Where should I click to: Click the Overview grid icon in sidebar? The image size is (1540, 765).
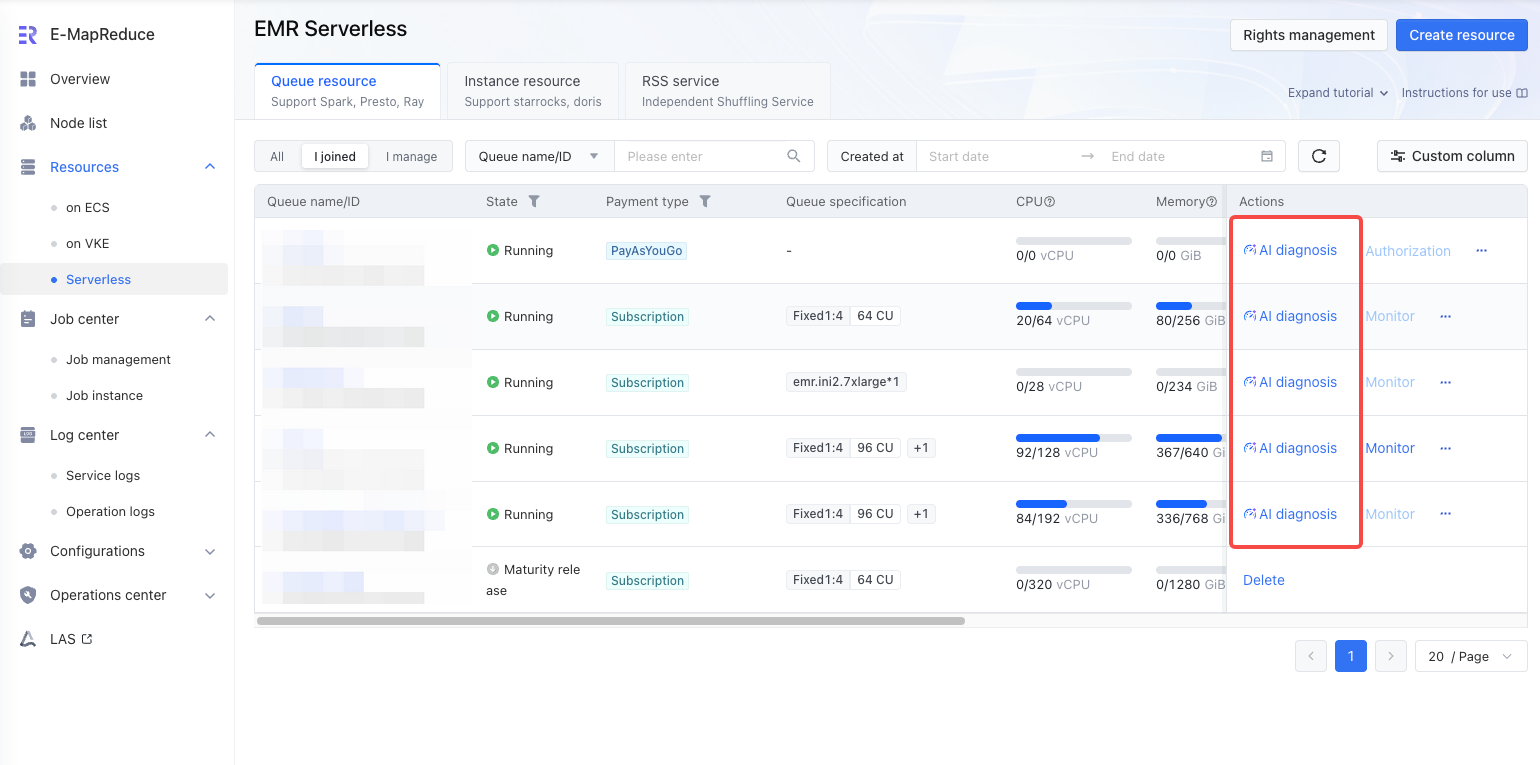tap(28, 79)
